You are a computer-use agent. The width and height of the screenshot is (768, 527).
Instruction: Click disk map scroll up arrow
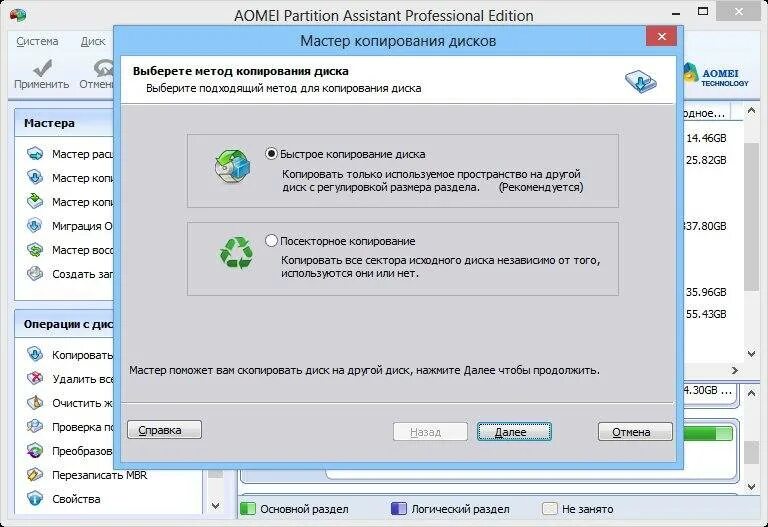[x=751, y=392]
